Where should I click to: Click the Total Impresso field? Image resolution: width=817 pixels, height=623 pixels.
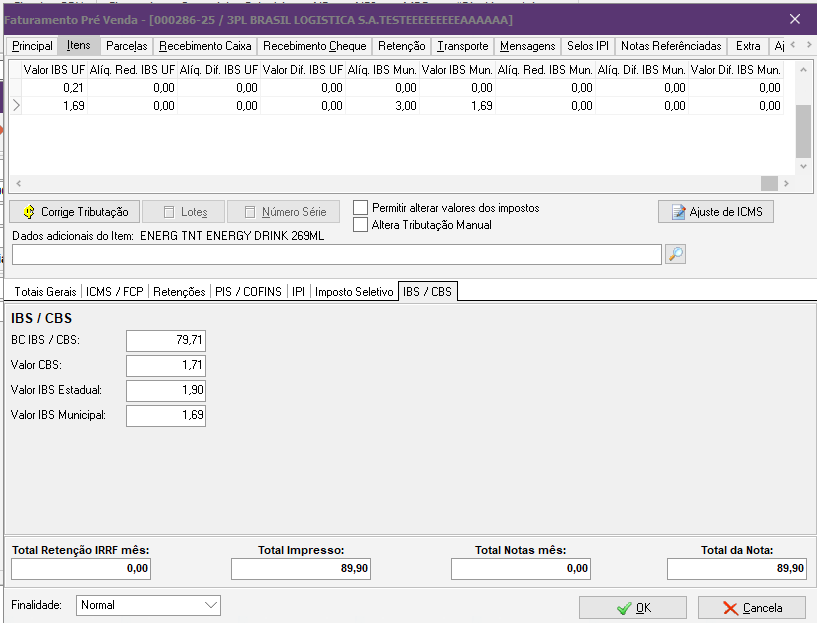point(301,568)
